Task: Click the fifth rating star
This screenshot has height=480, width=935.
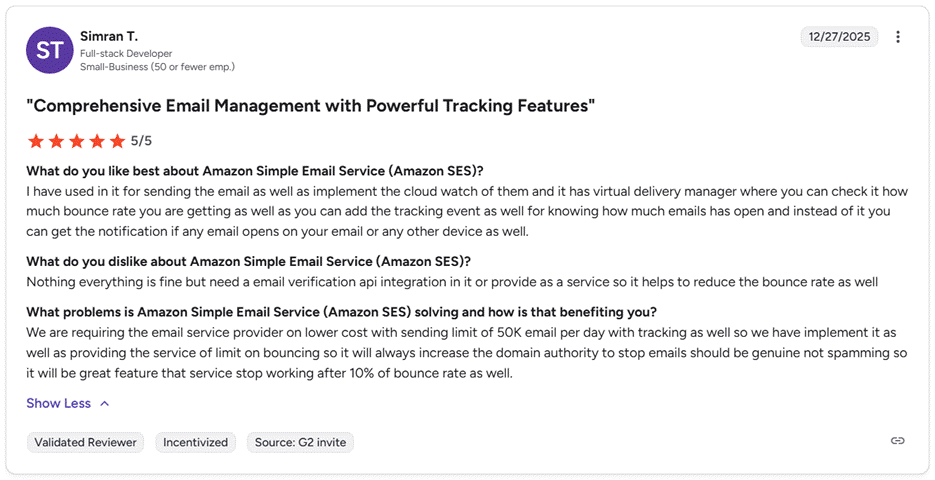Action: pos(118,141)
